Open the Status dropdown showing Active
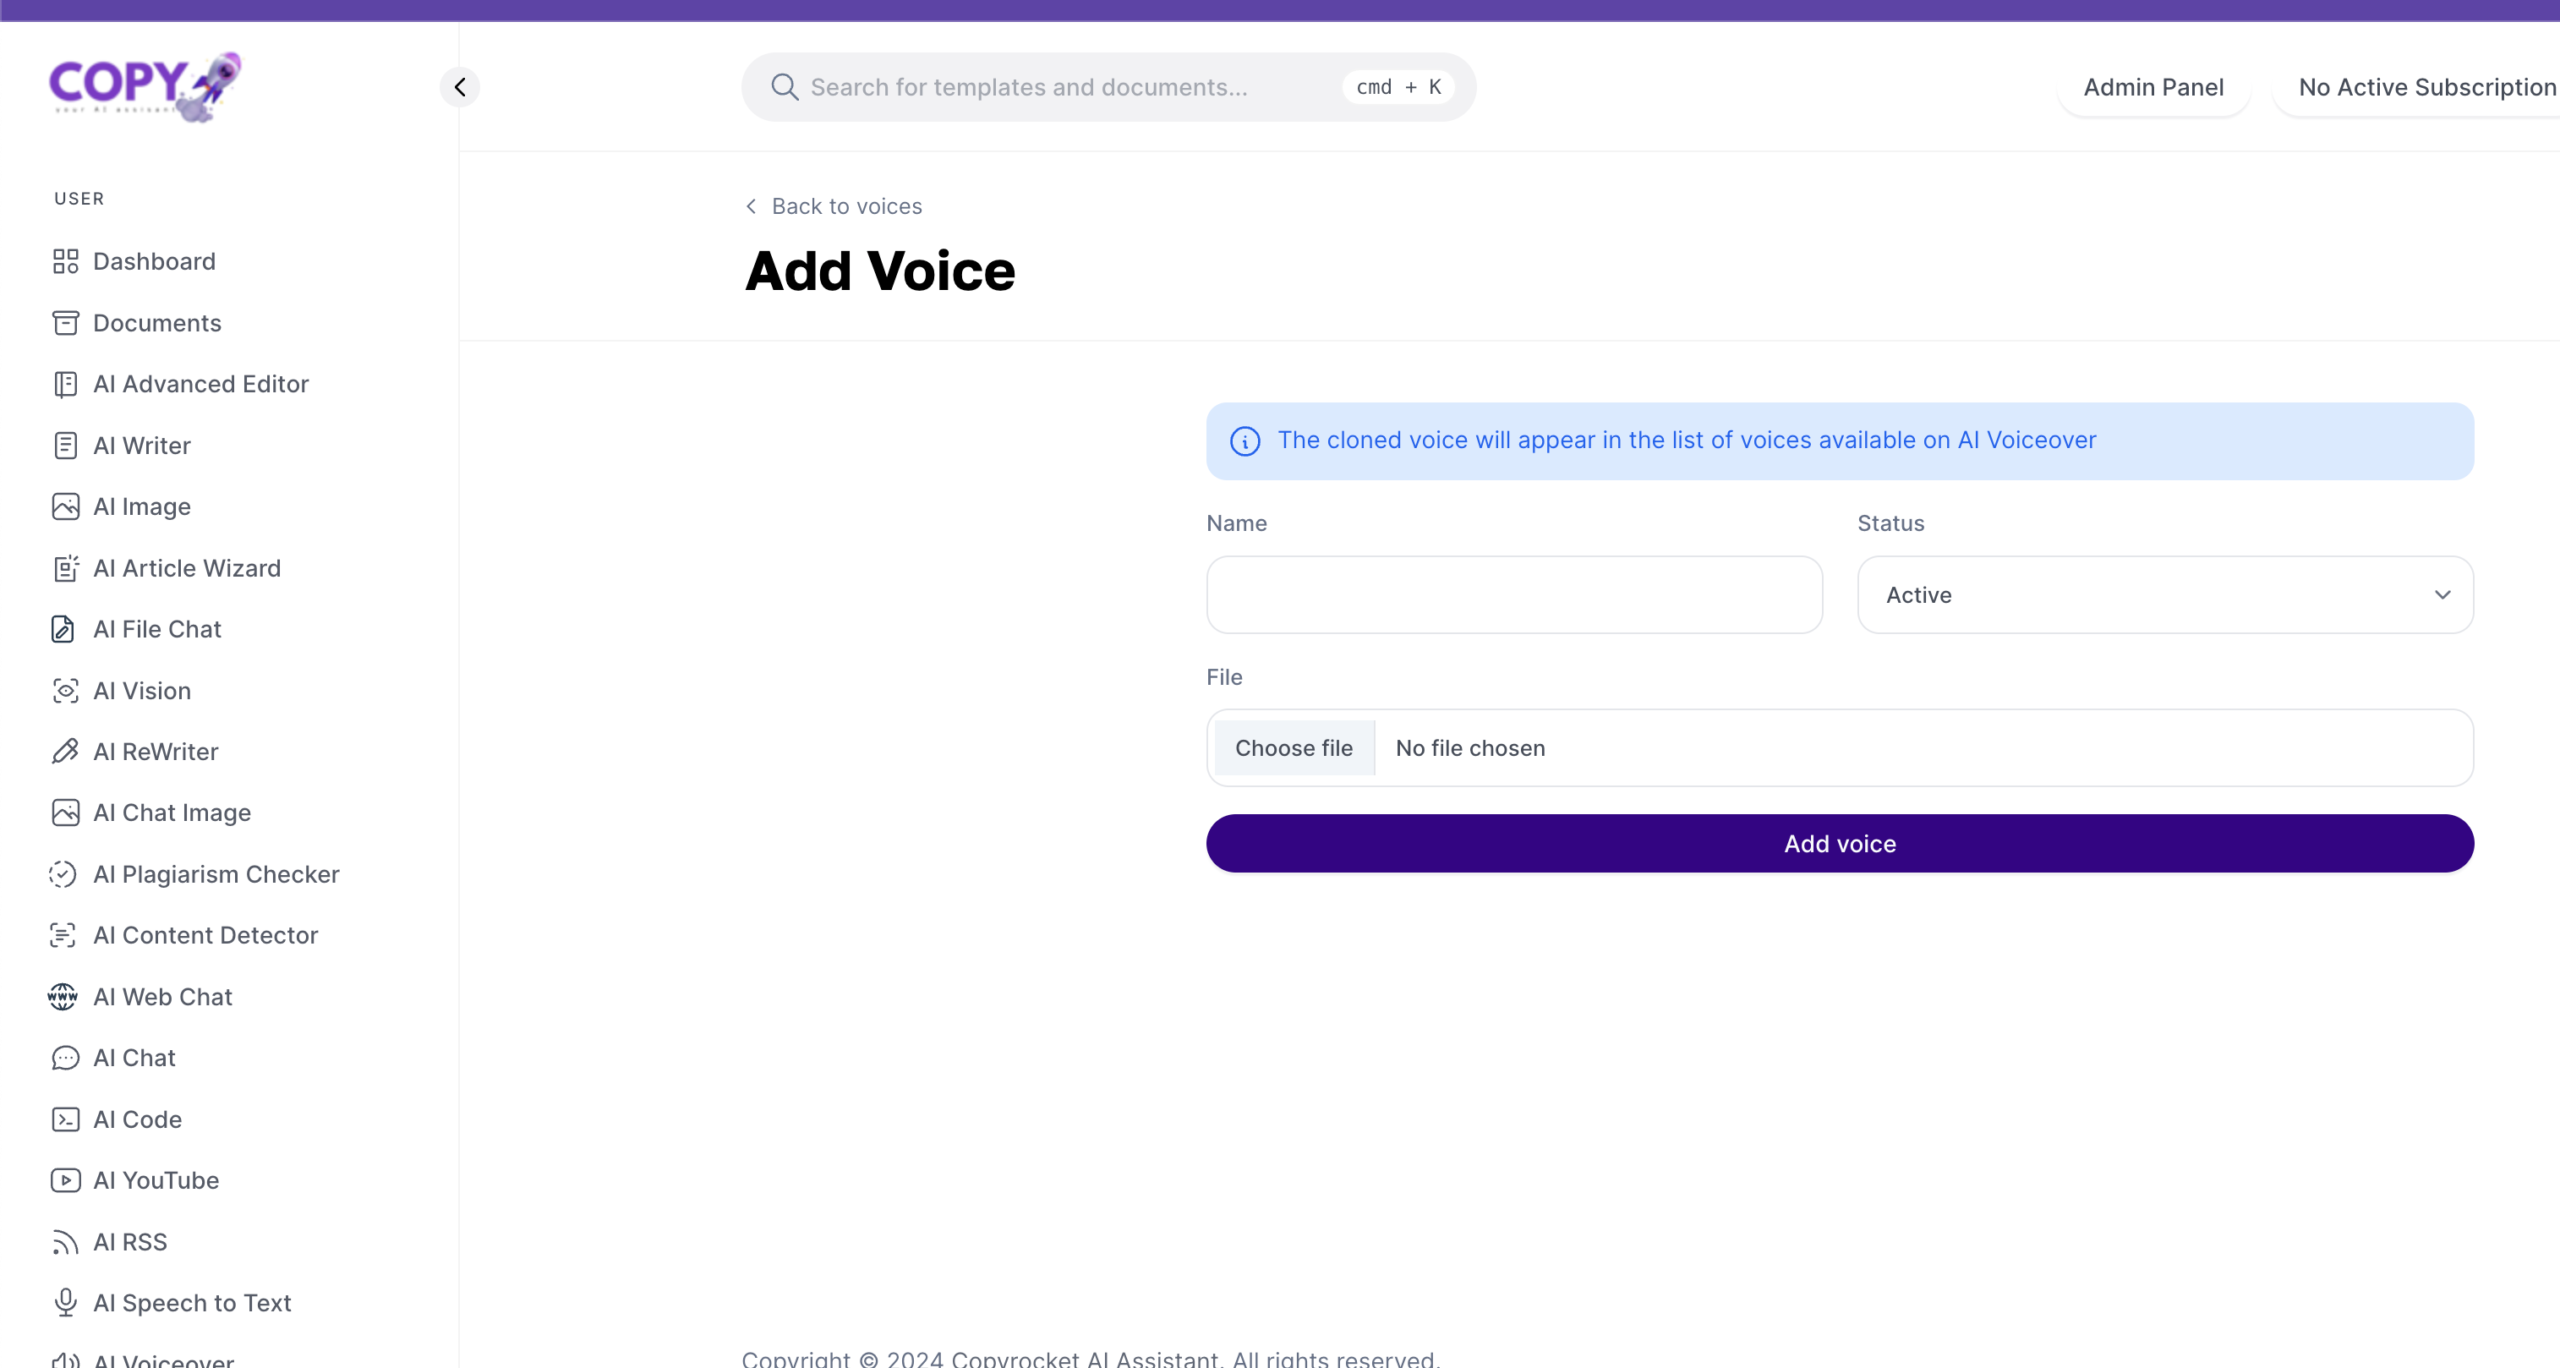Viewport: 2560px width, 1368px height. (2164, 595)
